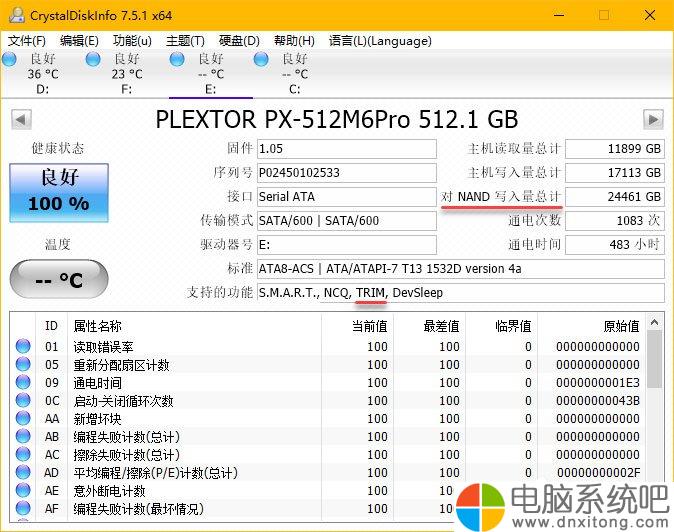This screenshot has width=674, height=532.
Task: Click the serial number field P02450102533
Action: point(347,173)
